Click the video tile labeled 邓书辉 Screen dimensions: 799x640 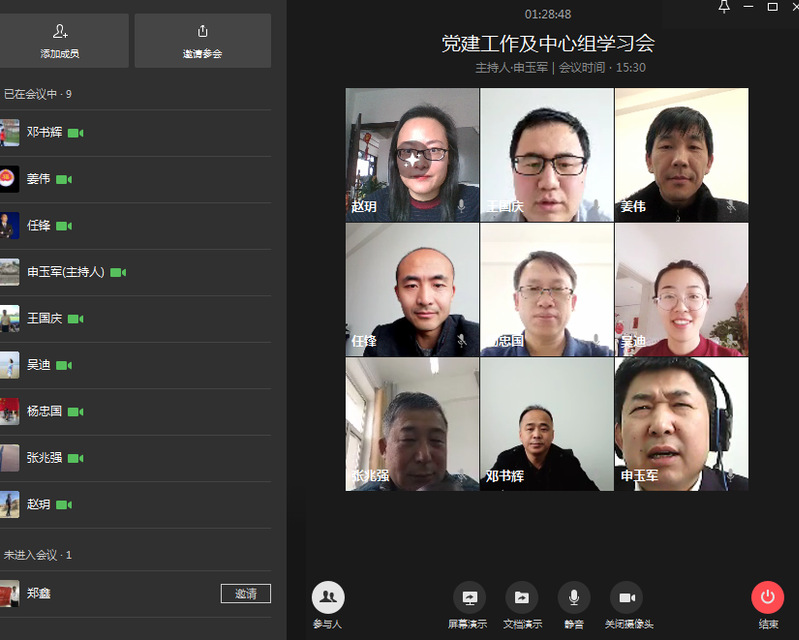pos(546,424)
